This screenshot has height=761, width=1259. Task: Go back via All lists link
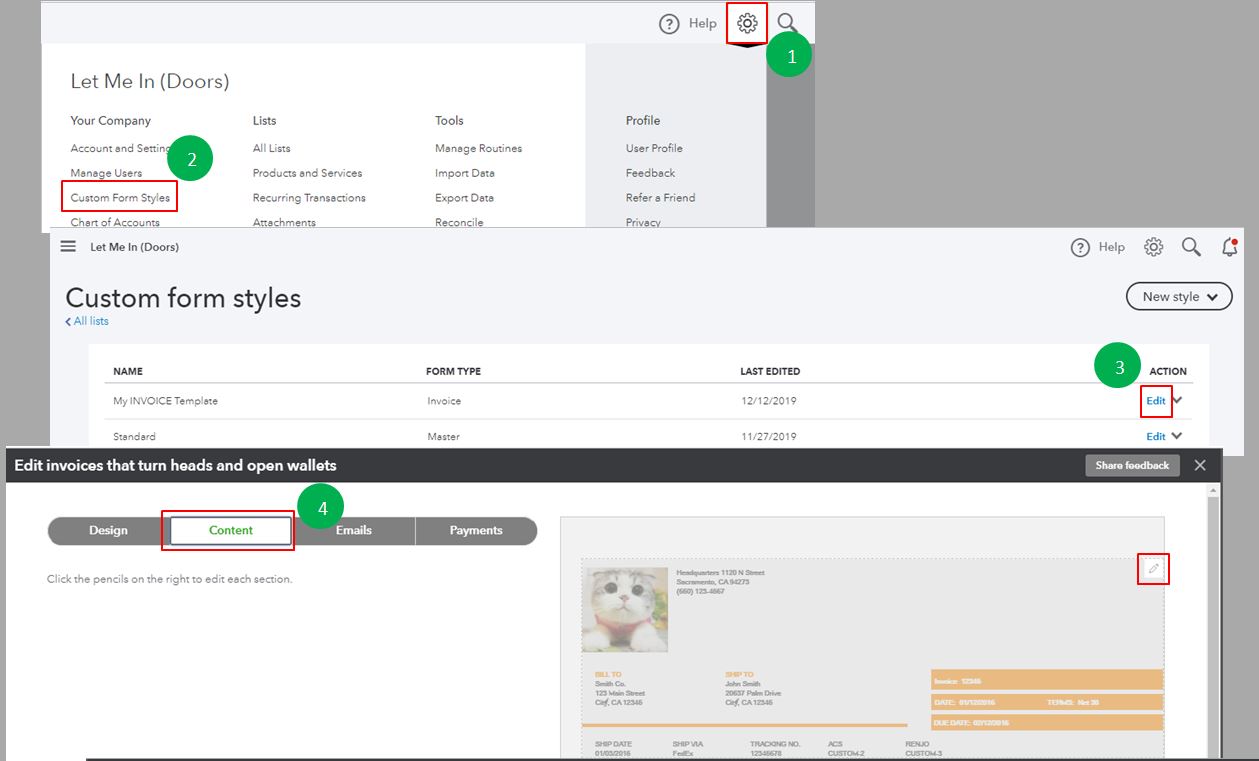[x=87, y=321]
